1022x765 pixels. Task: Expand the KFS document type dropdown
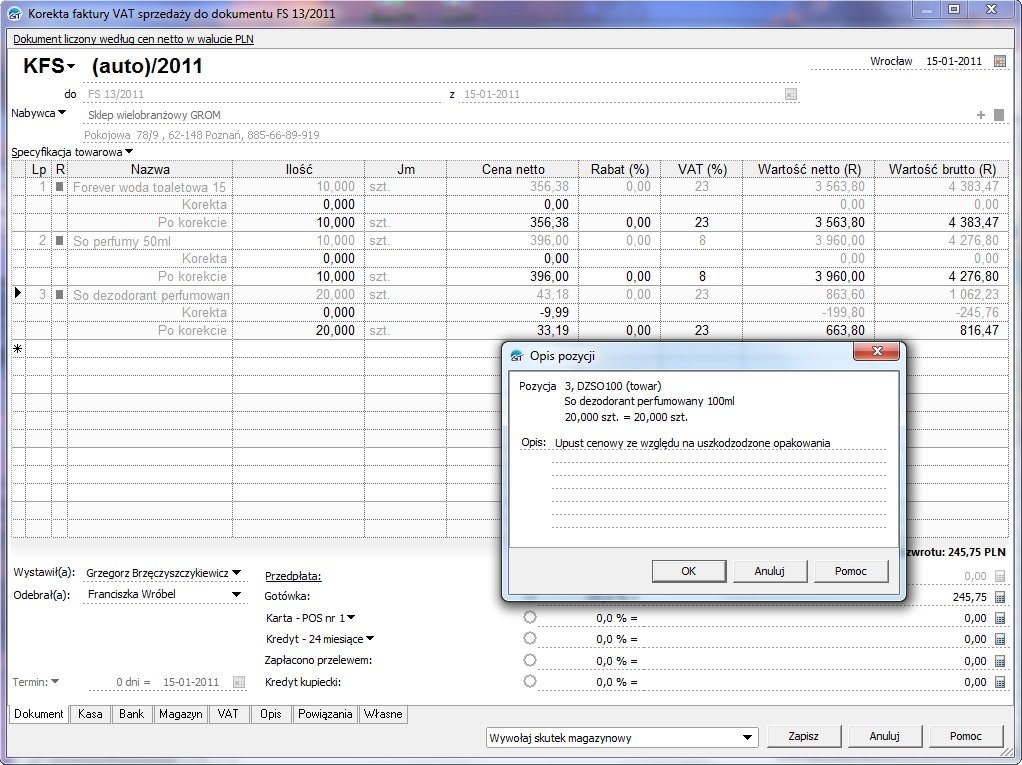tap(71, 67)
